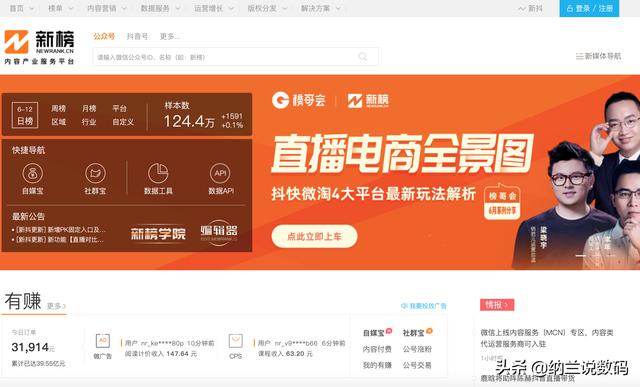Viewport: 640px width, 387px height.
Task: Click the 新榜 logo
Action: 39,47
